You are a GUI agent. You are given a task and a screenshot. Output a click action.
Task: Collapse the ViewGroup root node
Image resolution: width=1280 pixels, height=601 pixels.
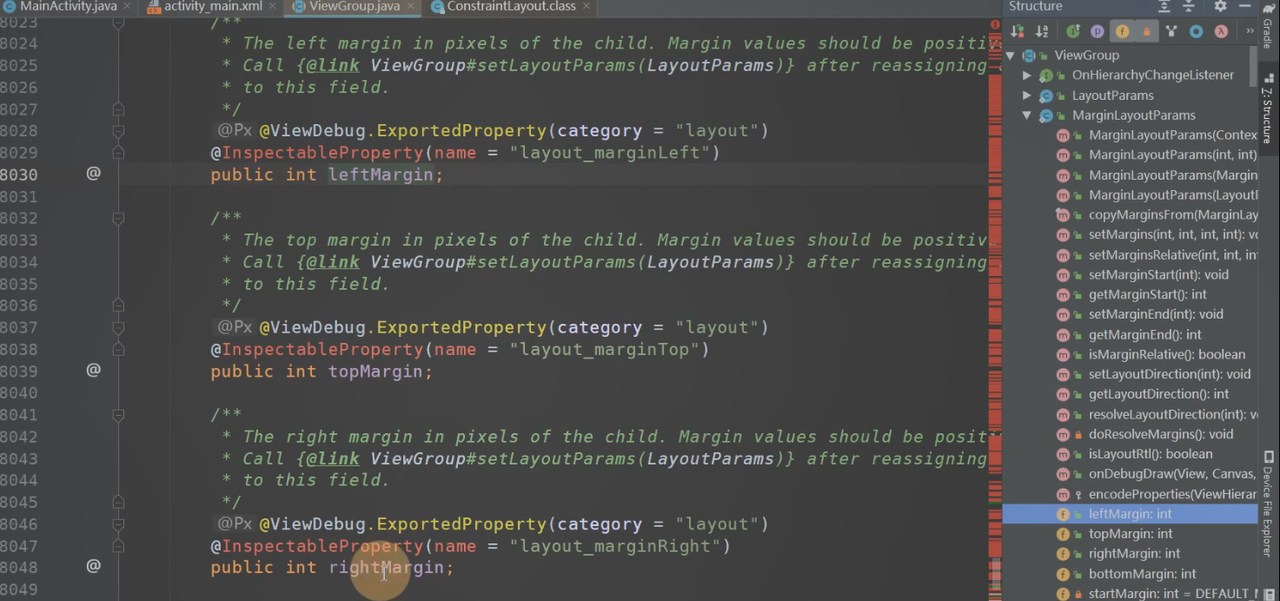1011,55
